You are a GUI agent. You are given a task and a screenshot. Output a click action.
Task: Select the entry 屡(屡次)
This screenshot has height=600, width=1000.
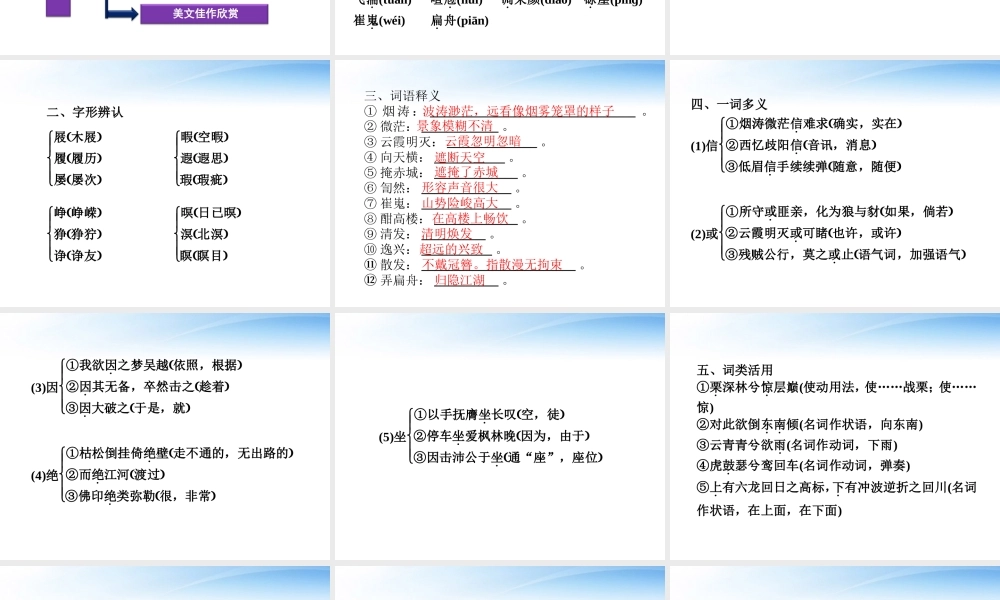[x=78, y=180]
